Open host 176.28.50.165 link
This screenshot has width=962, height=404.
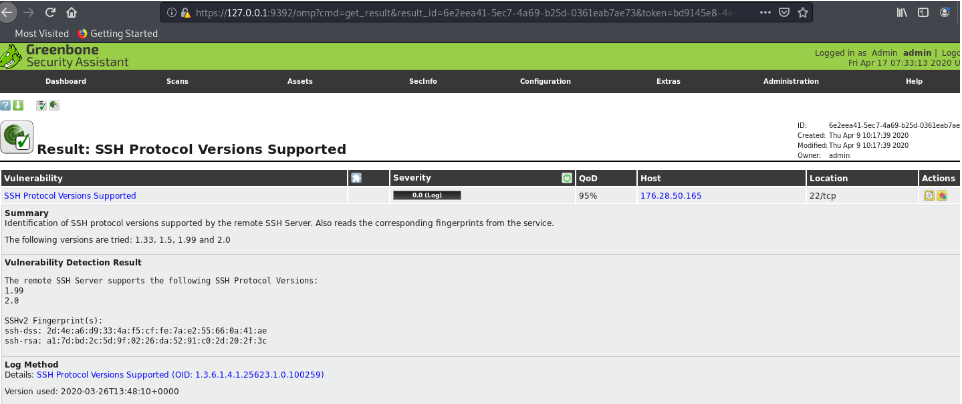[671, 196]
